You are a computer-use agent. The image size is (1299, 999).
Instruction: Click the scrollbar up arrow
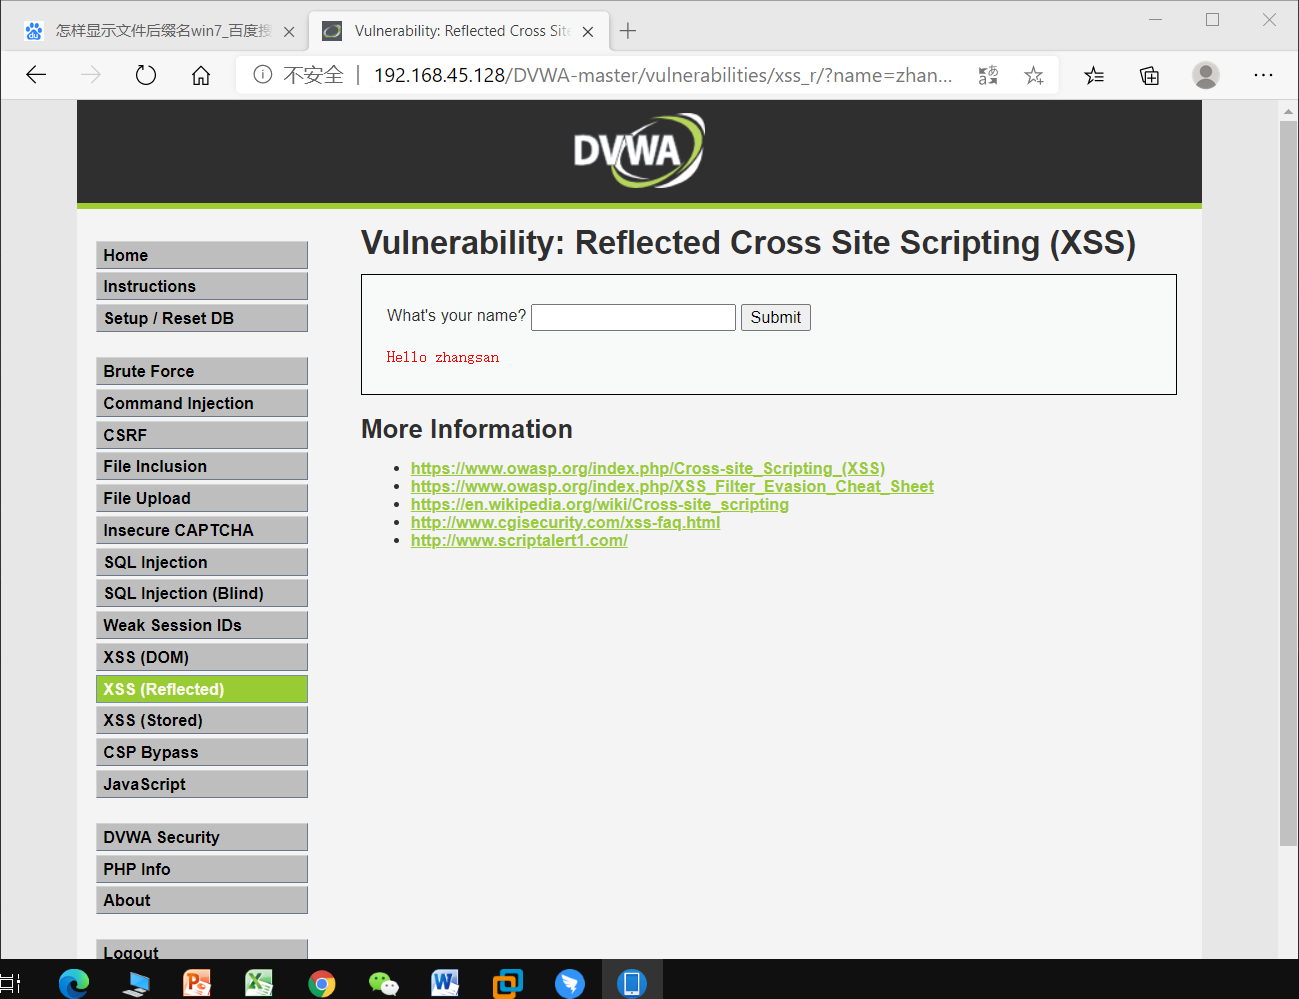tap(1288, 111)
